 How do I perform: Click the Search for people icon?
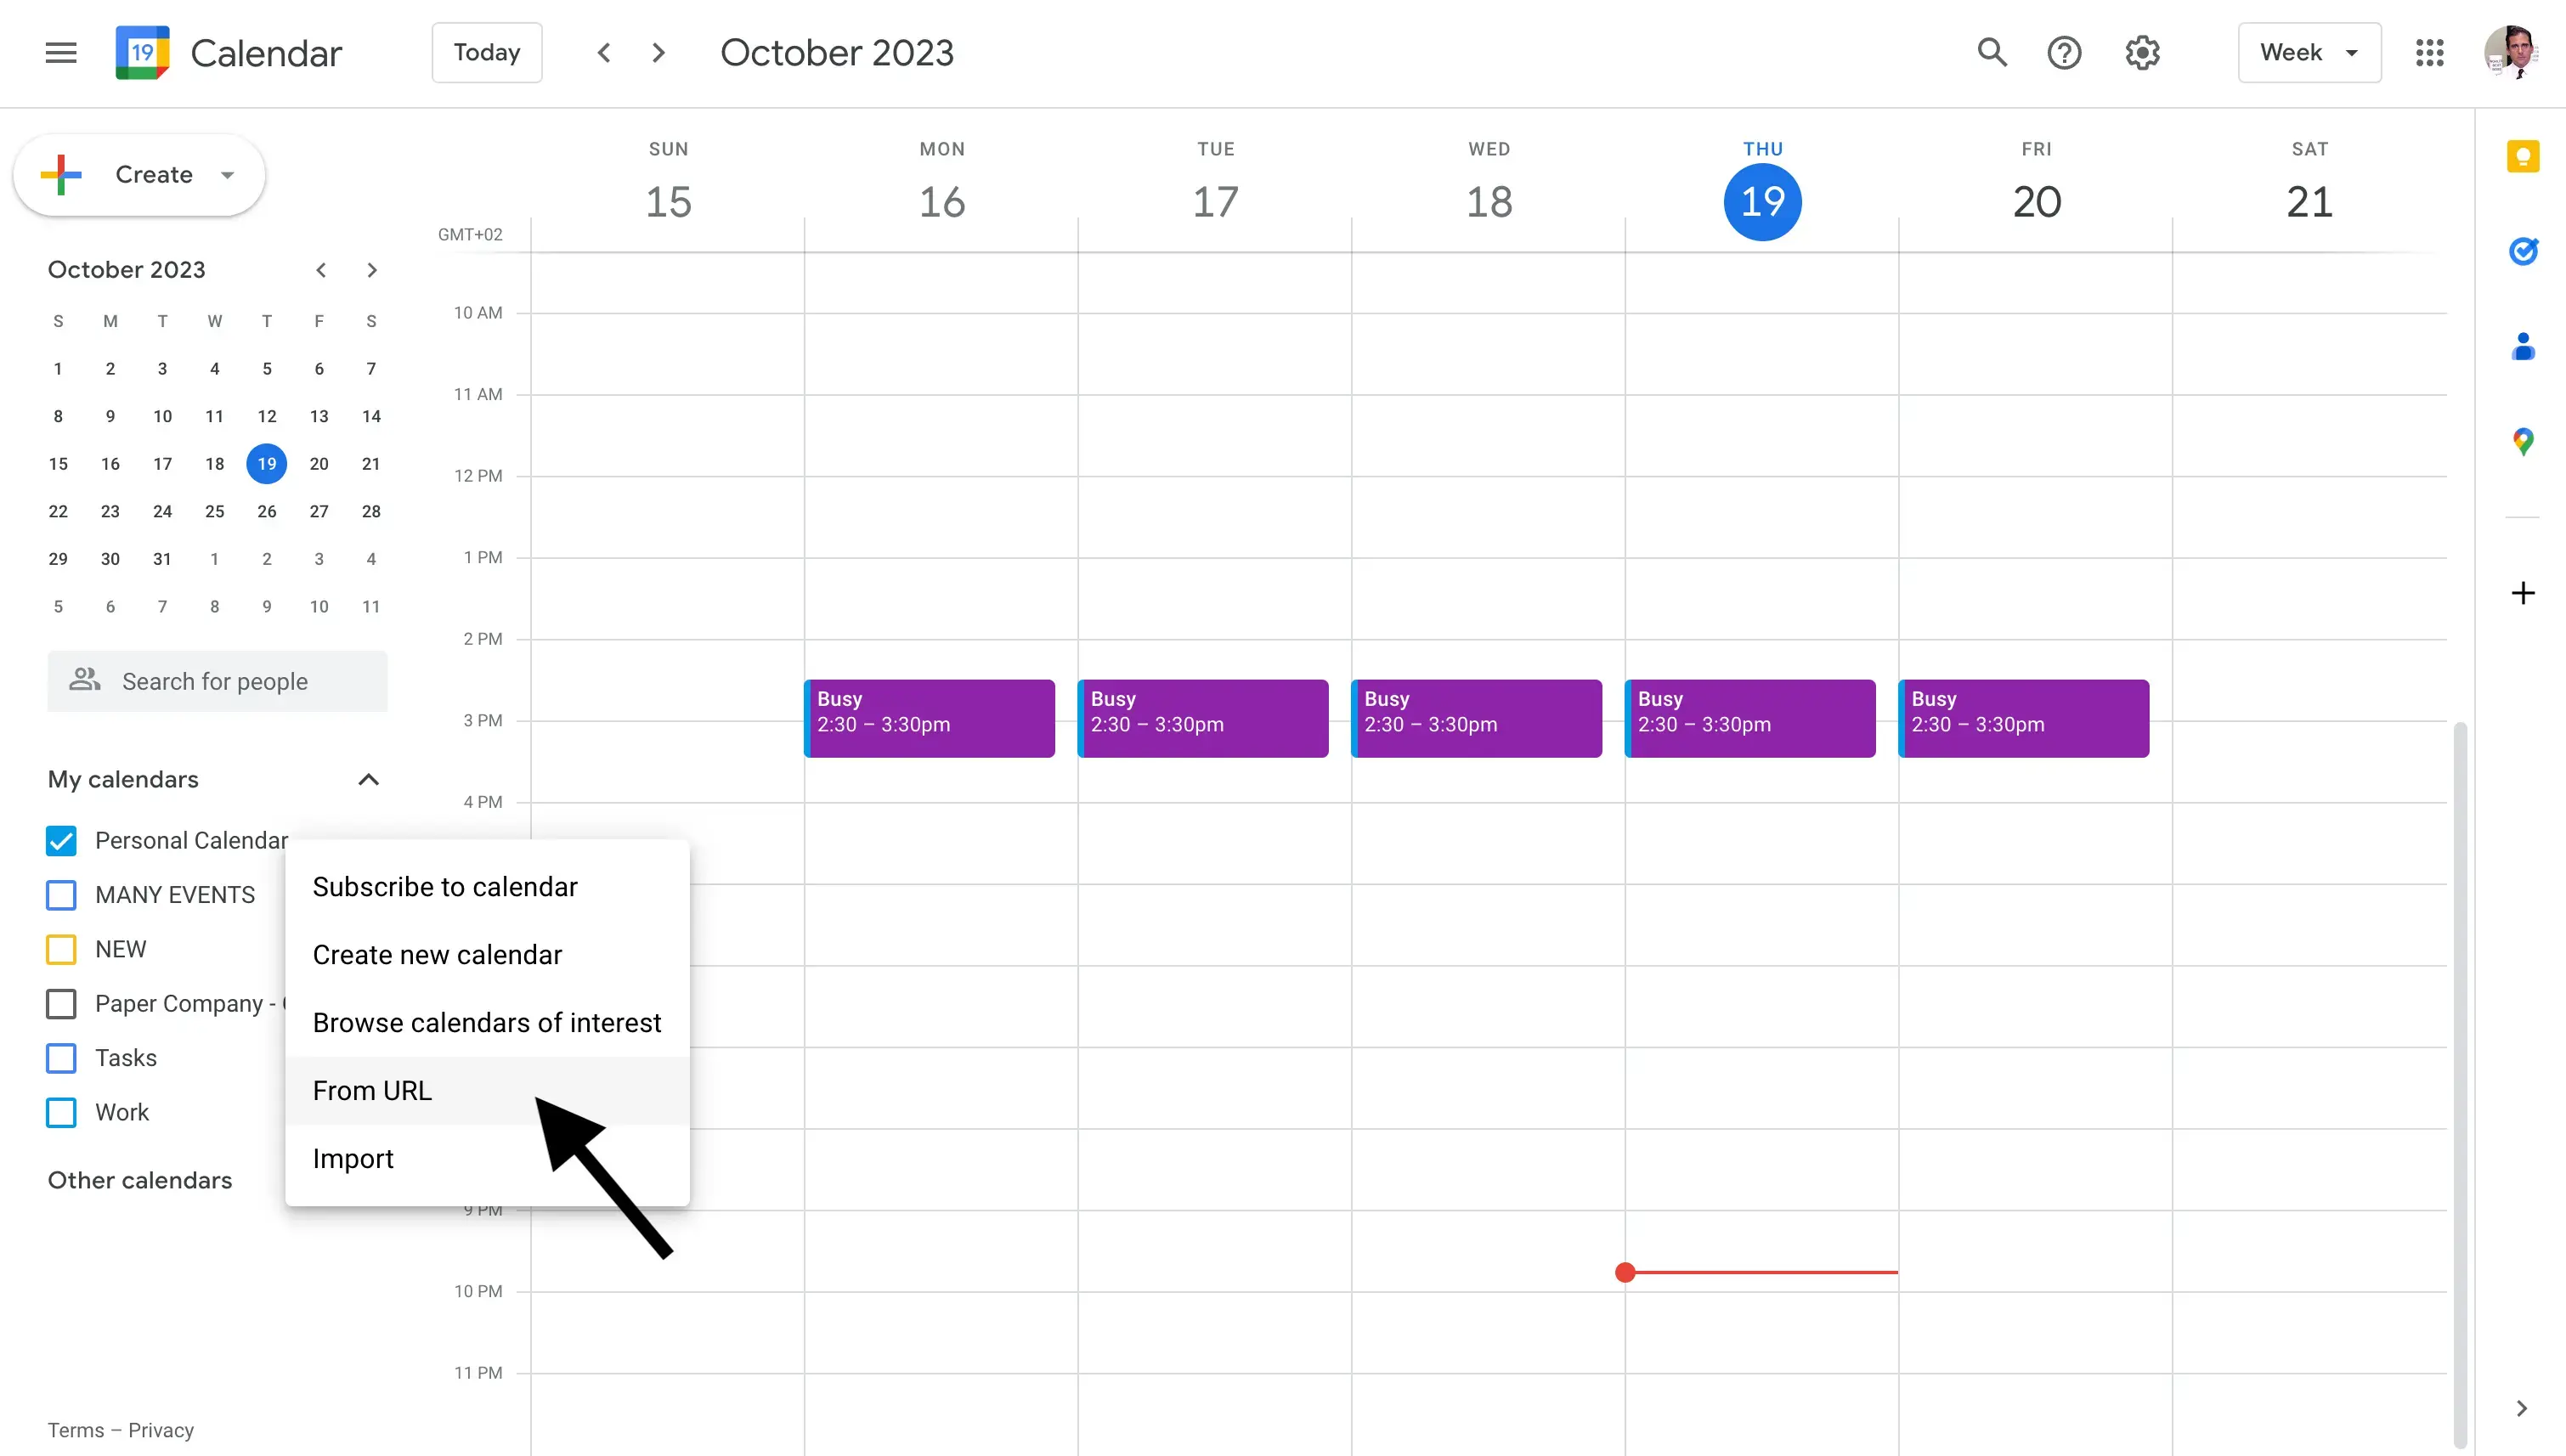tap(82, 680)
